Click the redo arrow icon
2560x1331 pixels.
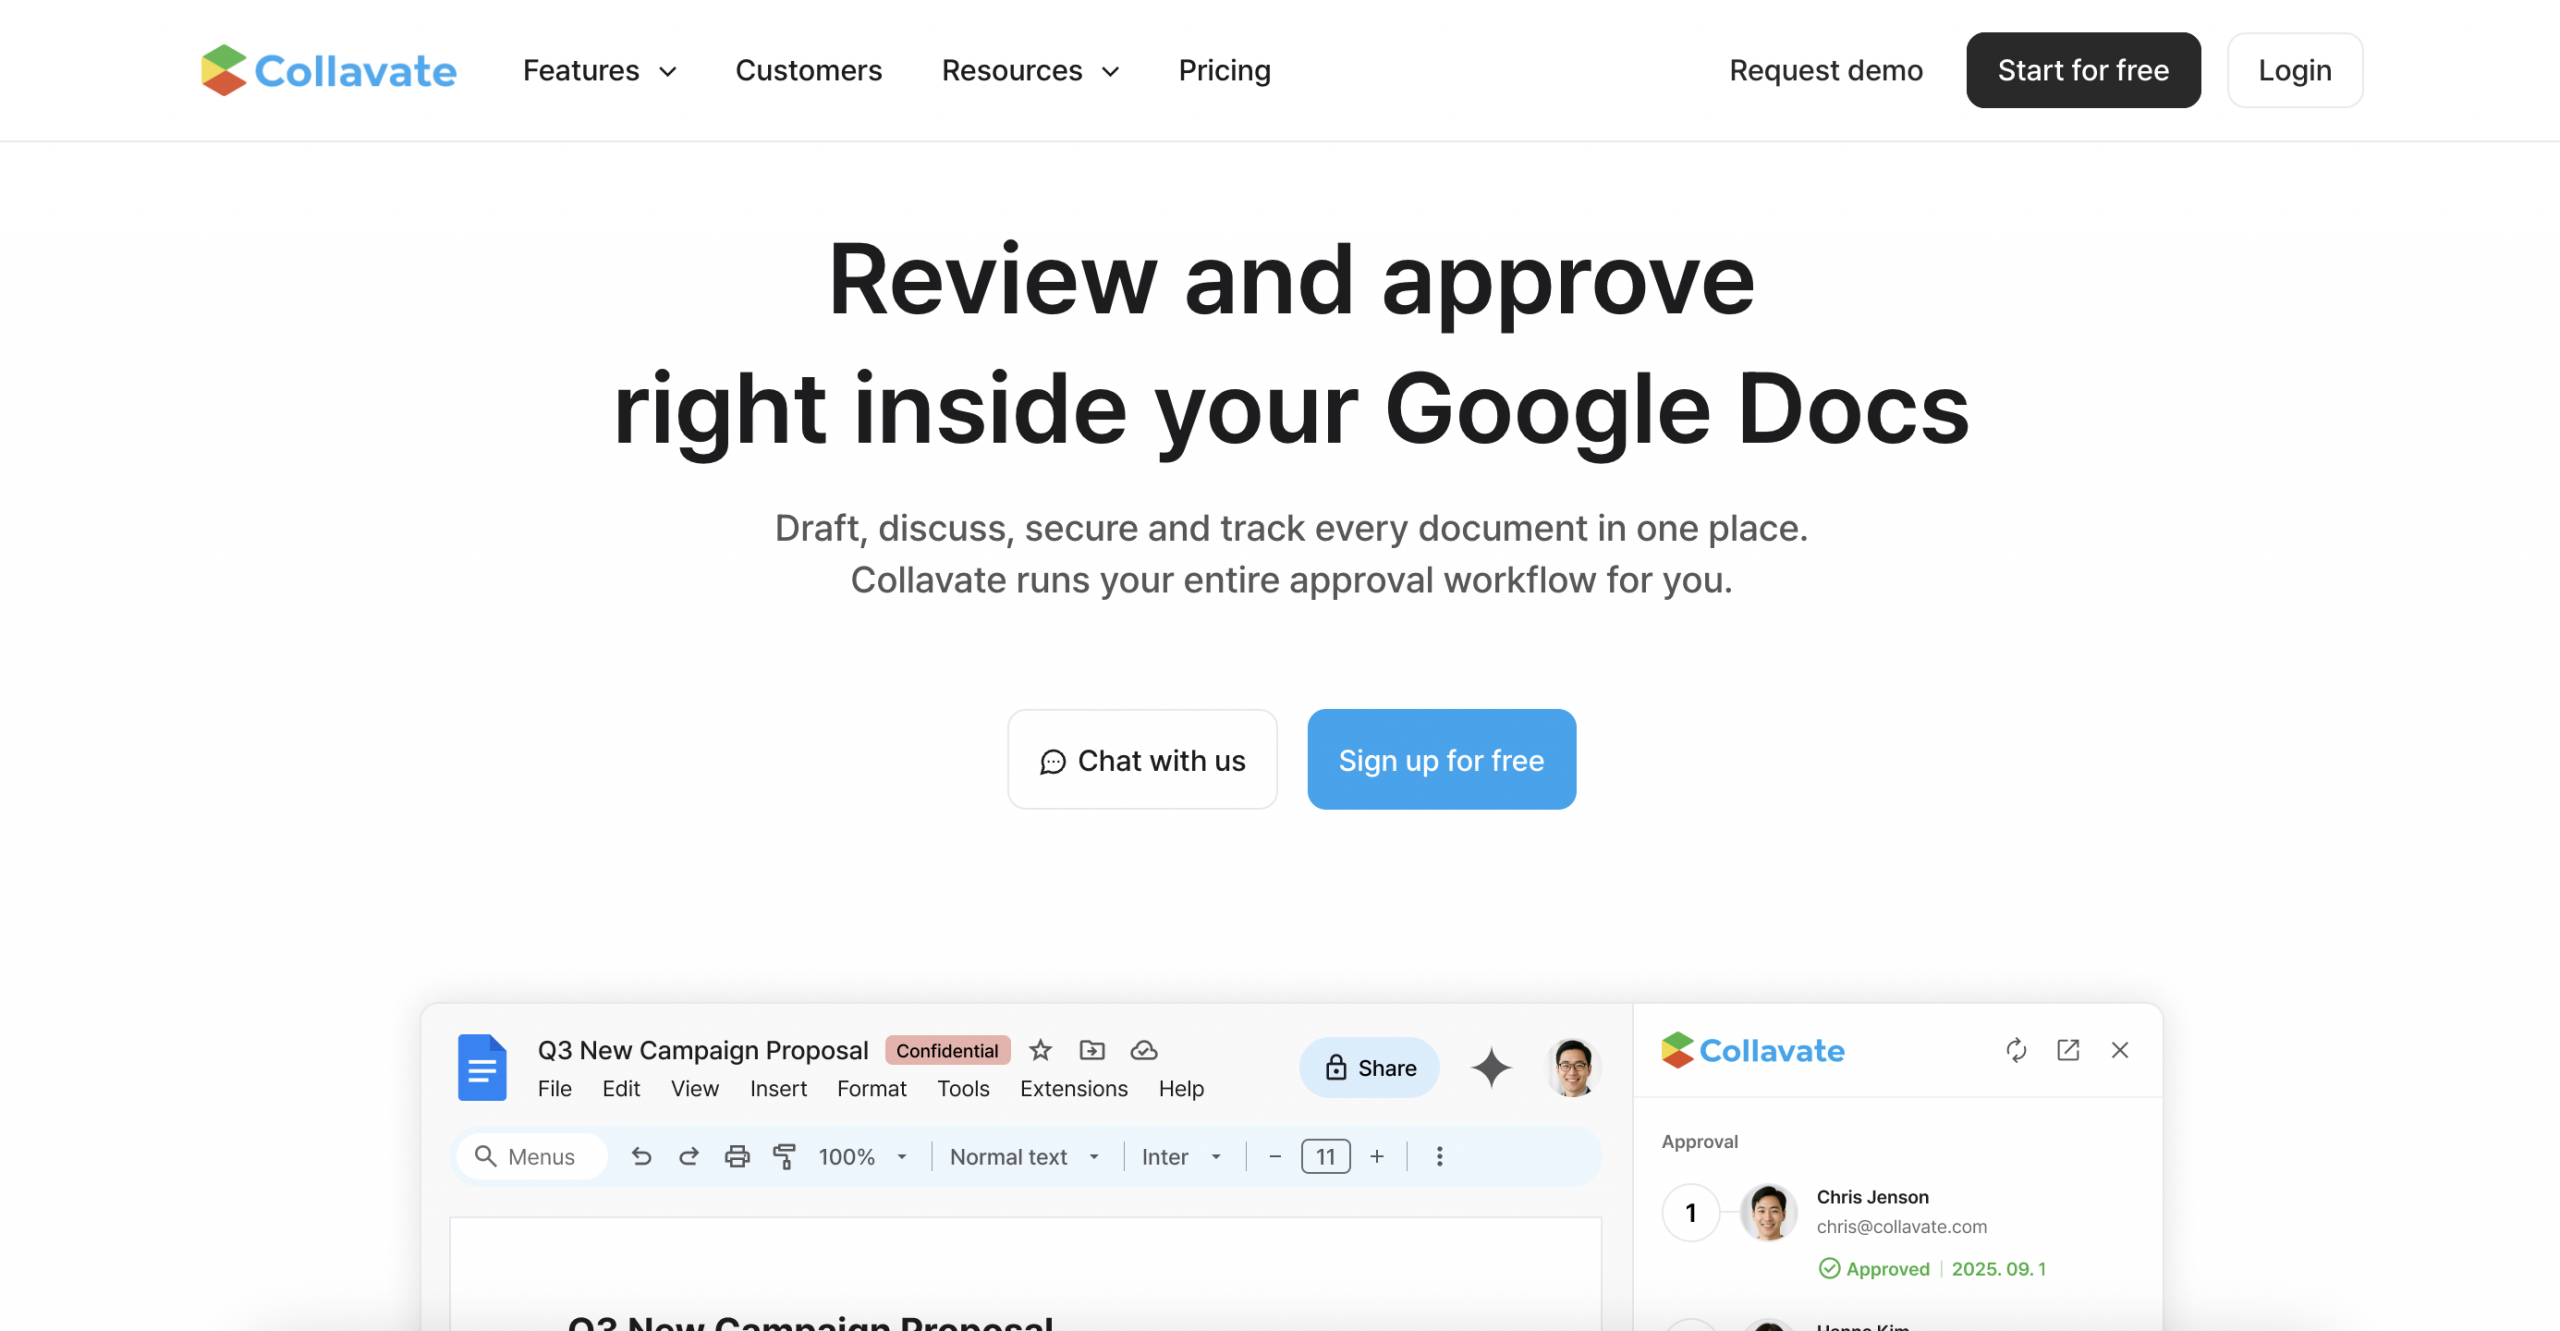pyautogui.click(x=689, y=1157)
